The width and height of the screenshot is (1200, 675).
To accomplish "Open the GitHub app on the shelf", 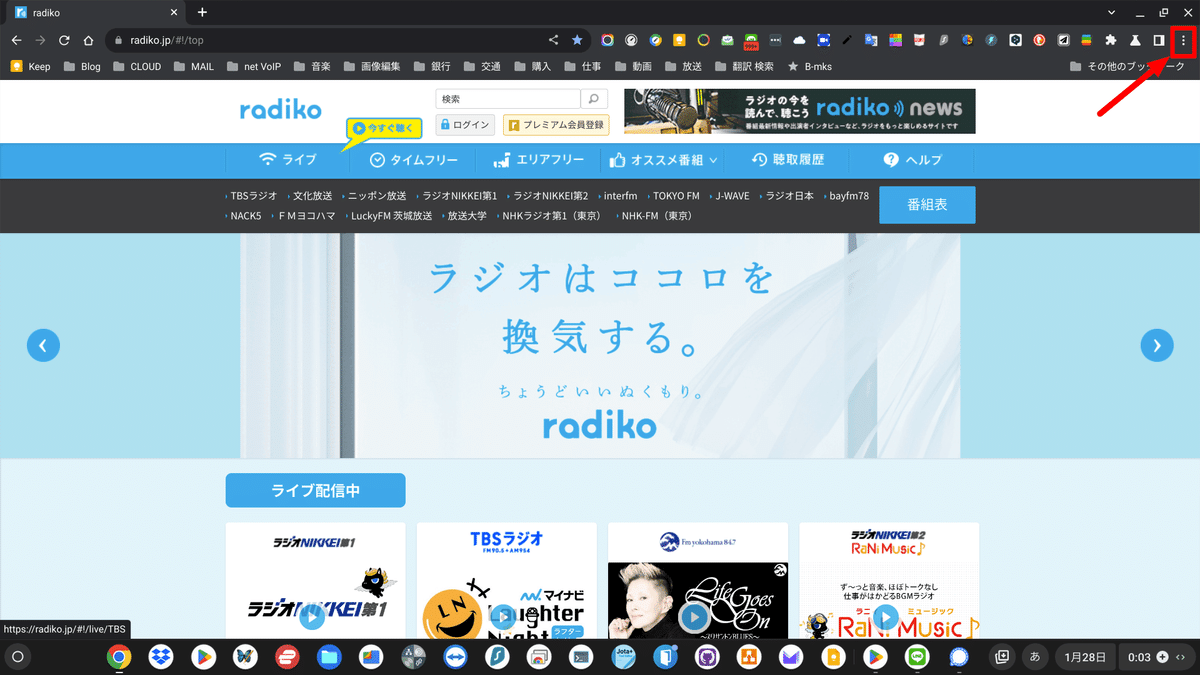I will (707, 657).
